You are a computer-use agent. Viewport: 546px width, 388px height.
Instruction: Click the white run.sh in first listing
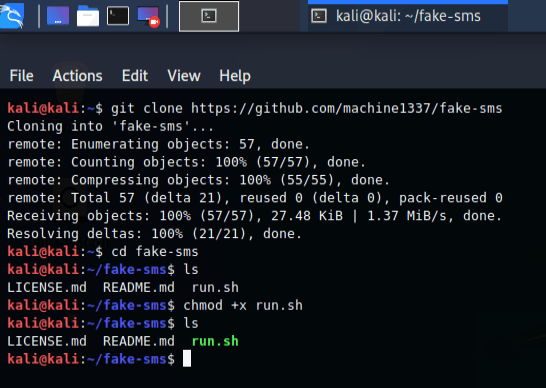[x=215, y=288]
